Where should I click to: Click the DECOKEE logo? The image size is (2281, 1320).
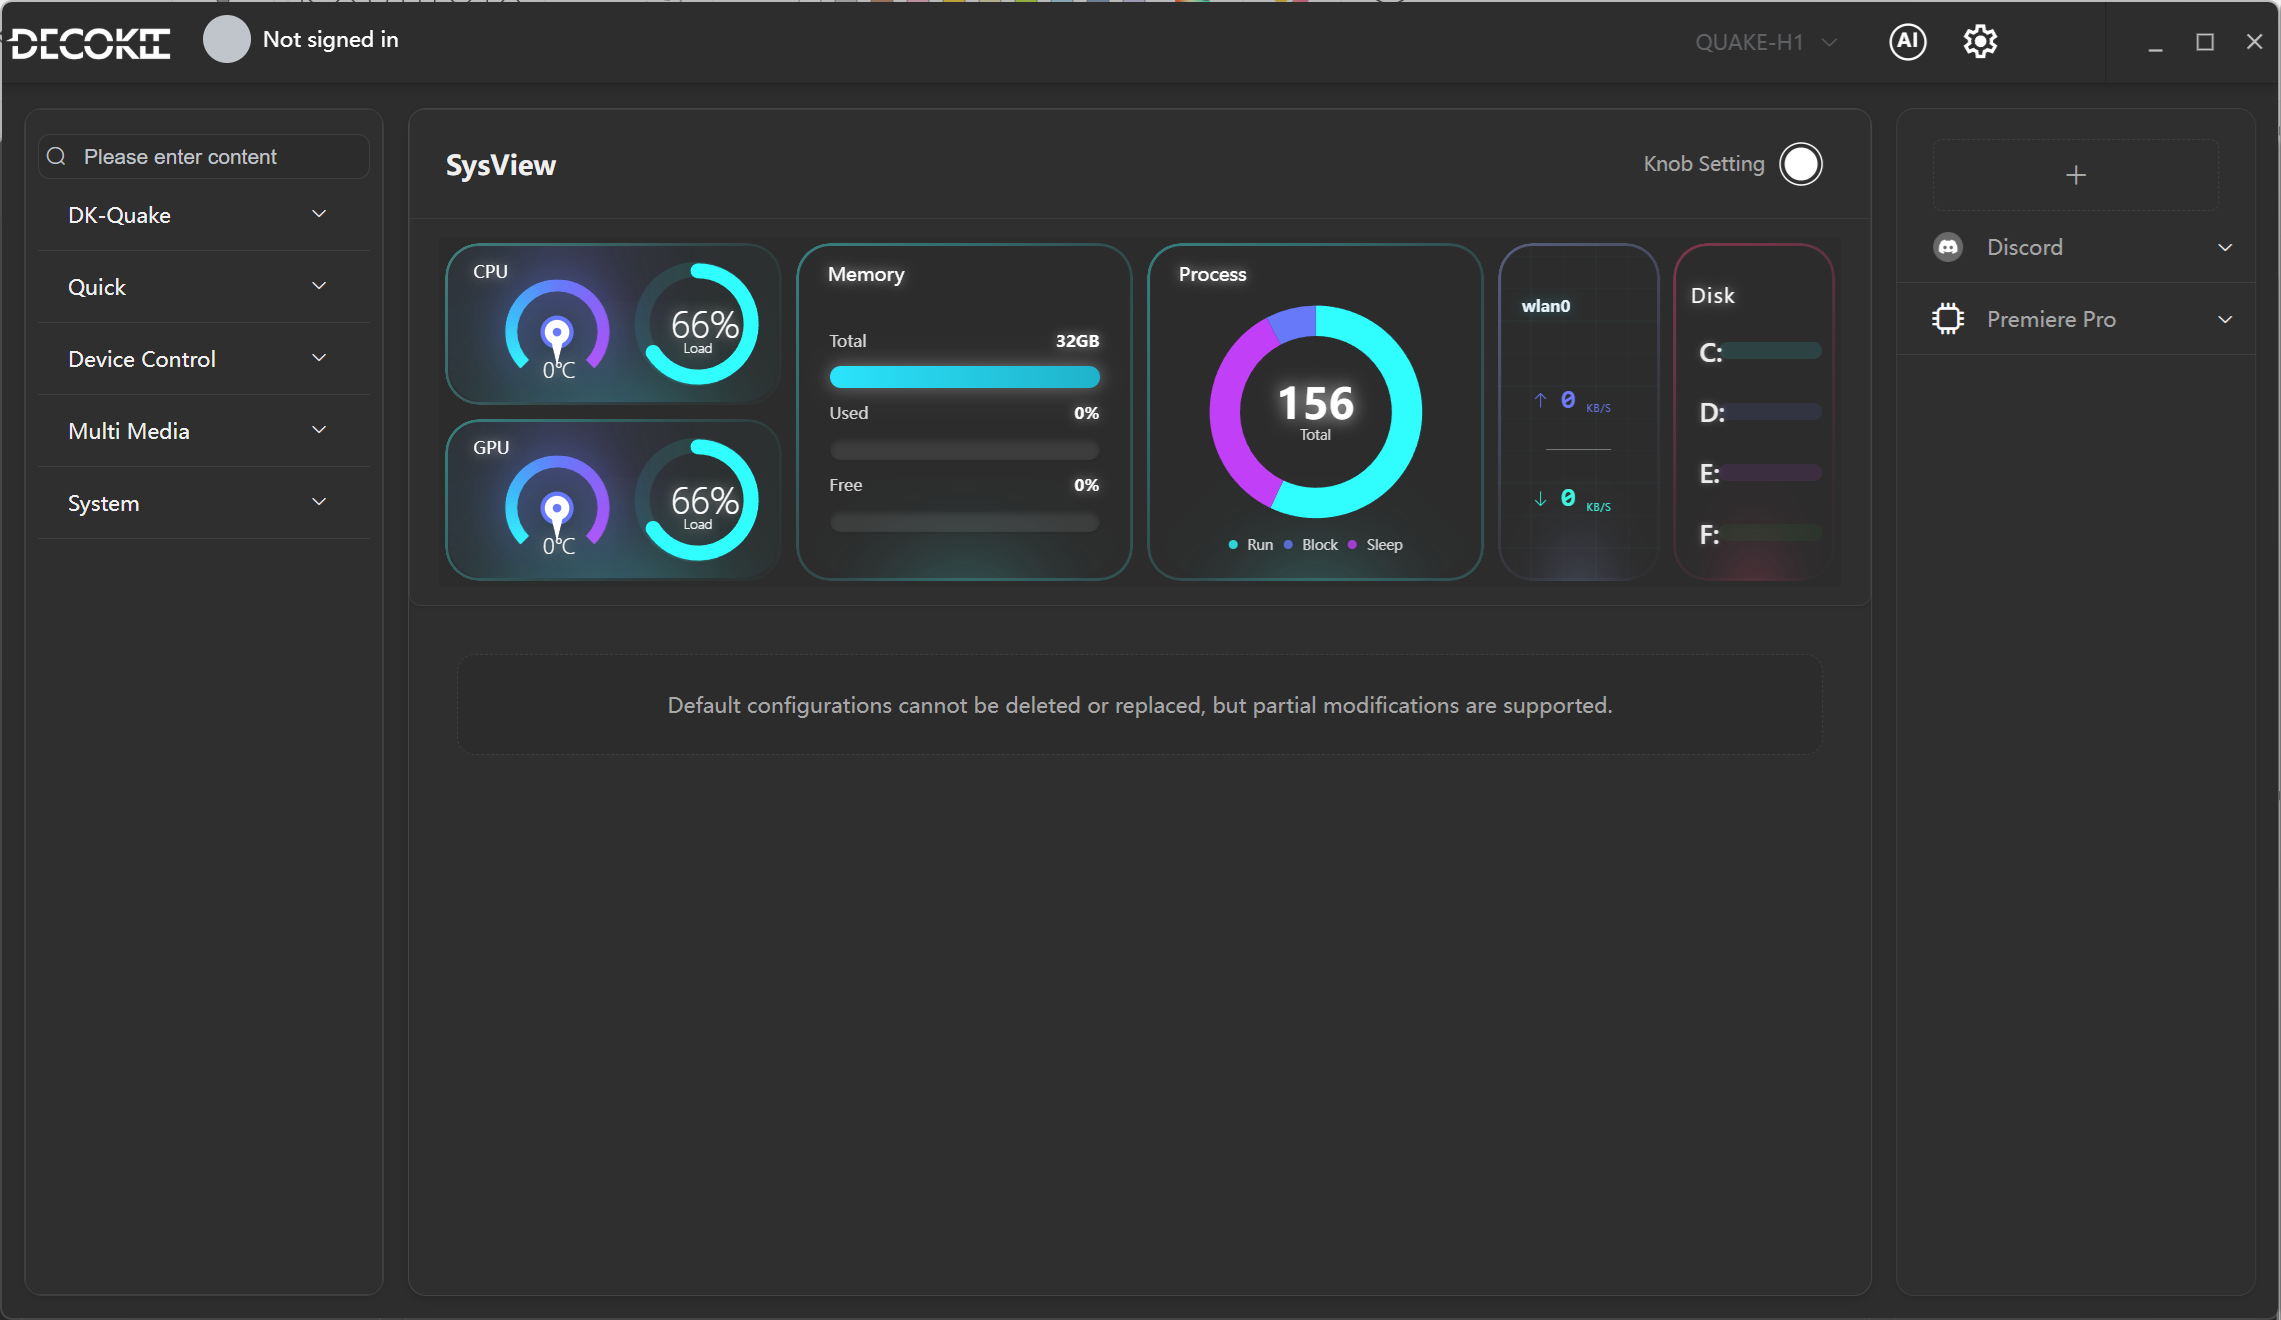point(90,42)
